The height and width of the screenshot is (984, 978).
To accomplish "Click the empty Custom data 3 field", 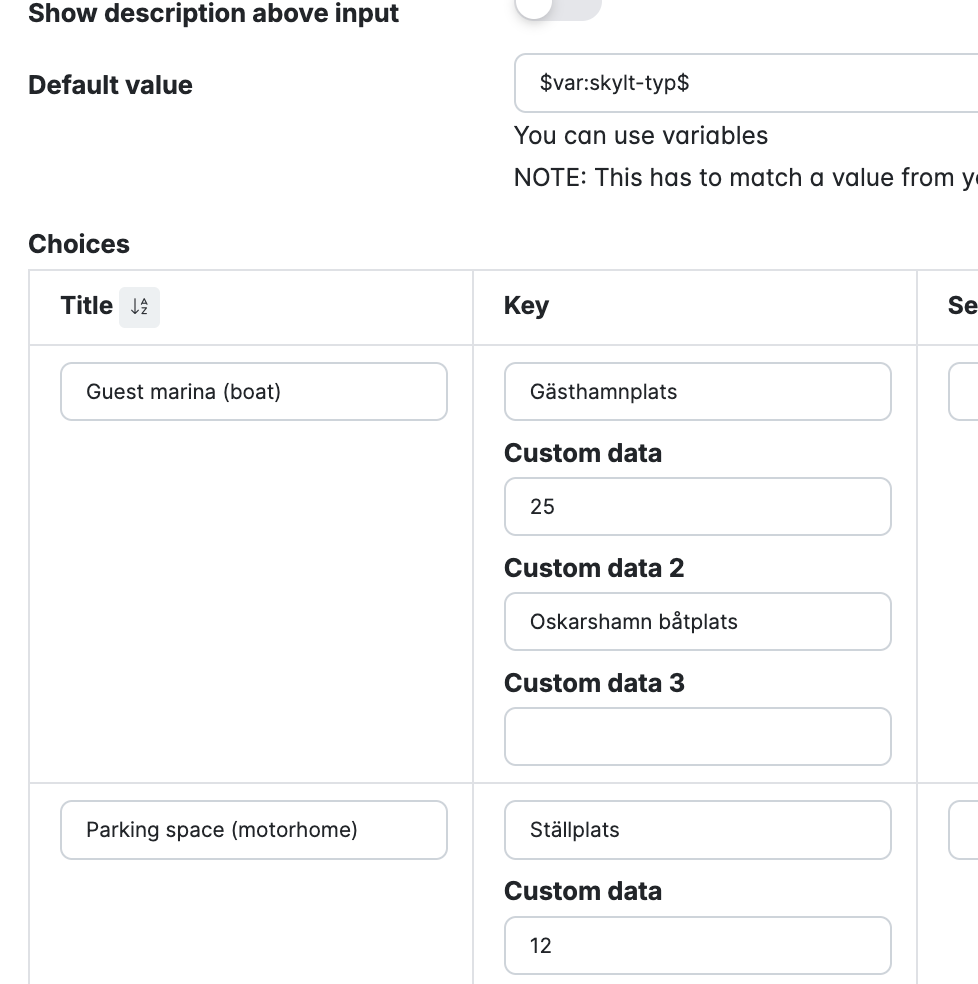I will (x=697, y=737).
